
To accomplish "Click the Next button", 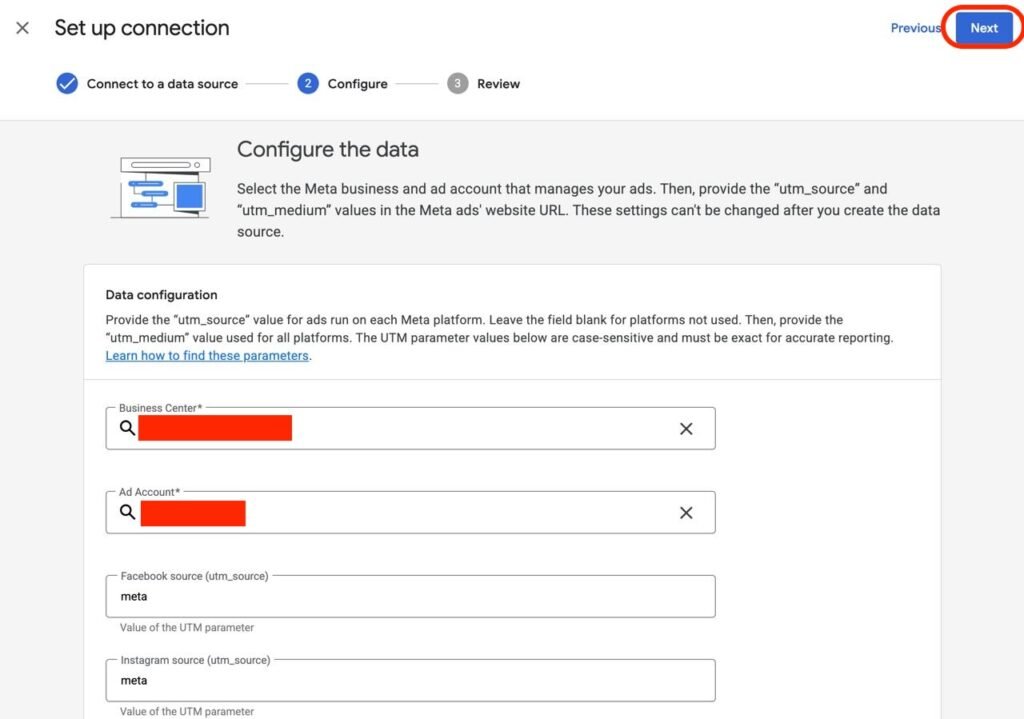I will (x=984, y=28).
